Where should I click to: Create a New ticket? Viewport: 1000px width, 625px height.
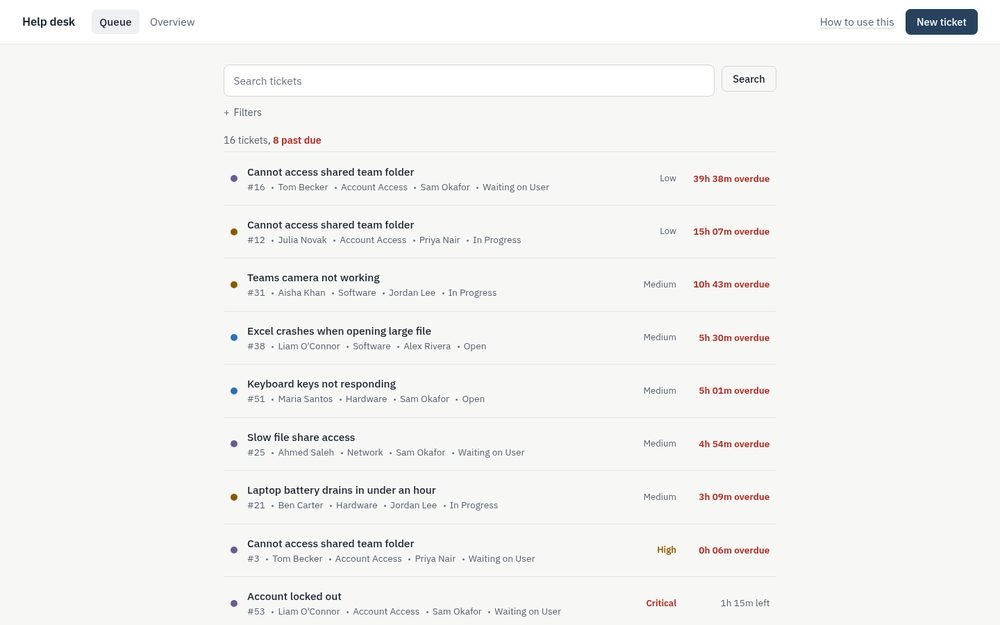941,22
